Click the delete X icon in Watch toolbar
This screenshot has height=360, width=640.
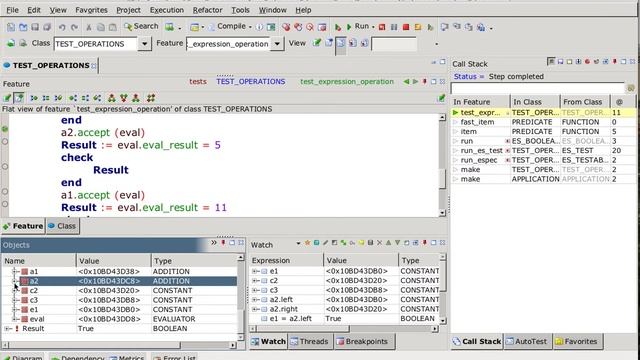[x=379, y=243]
